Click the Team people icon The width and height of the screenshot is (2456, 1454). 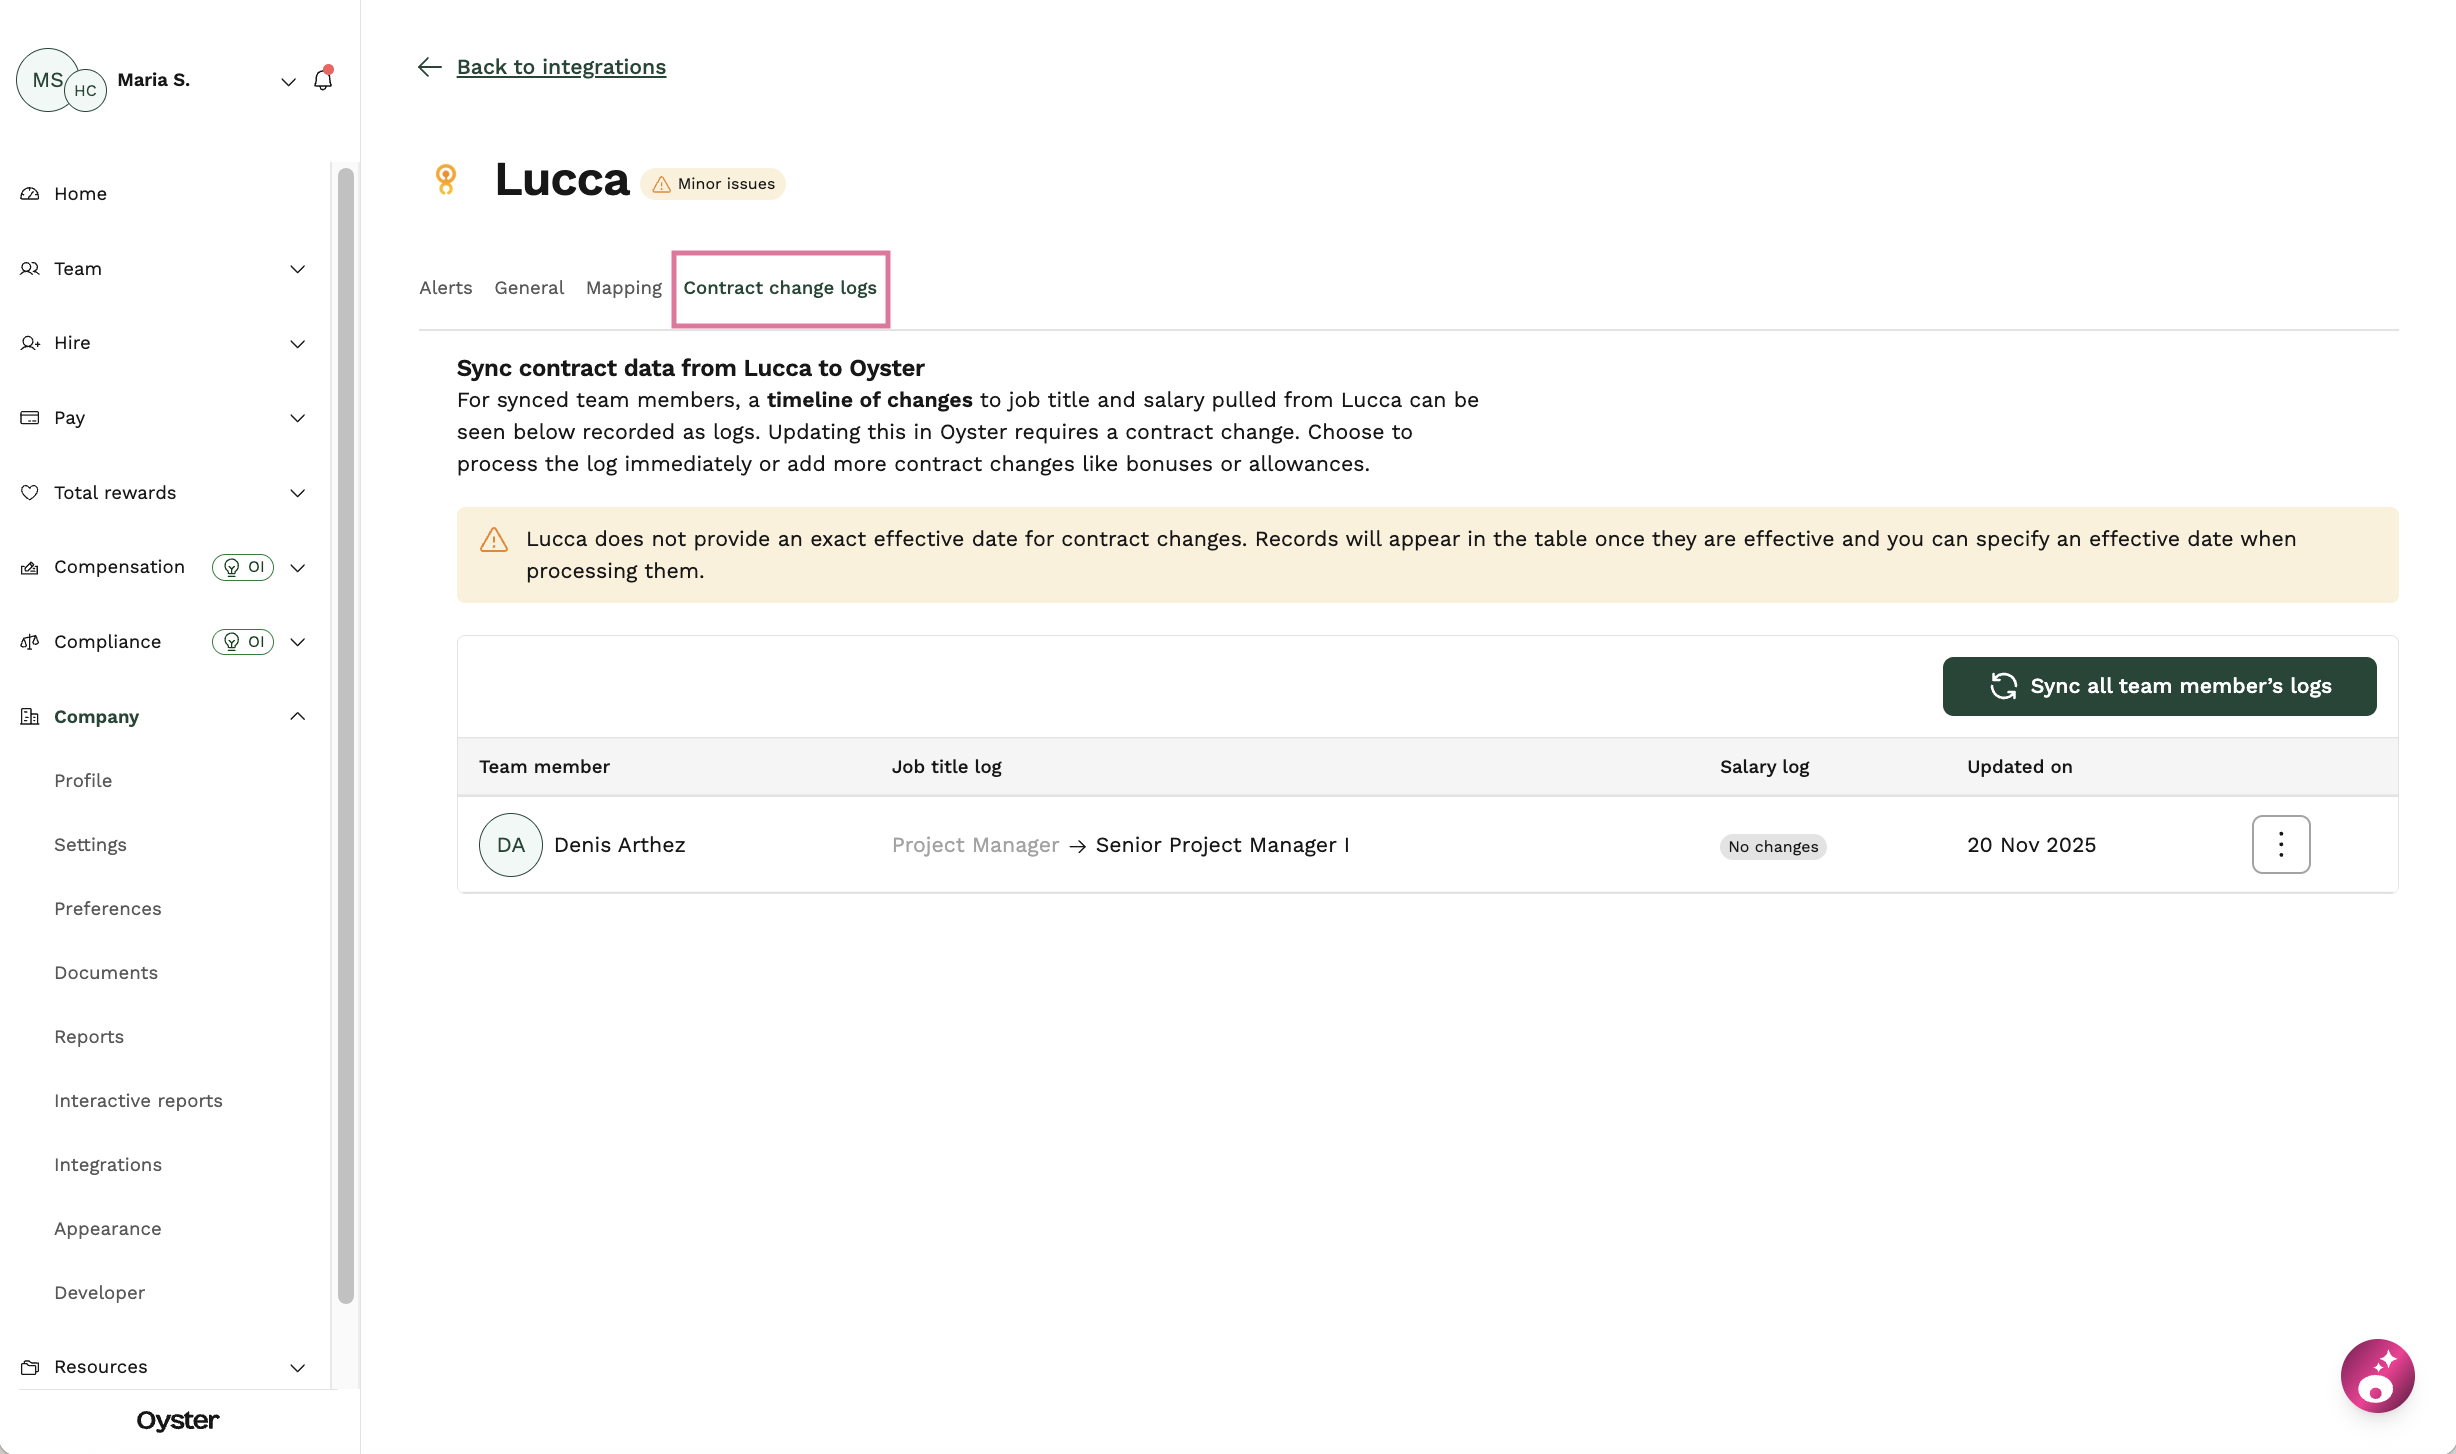(30, 269)
